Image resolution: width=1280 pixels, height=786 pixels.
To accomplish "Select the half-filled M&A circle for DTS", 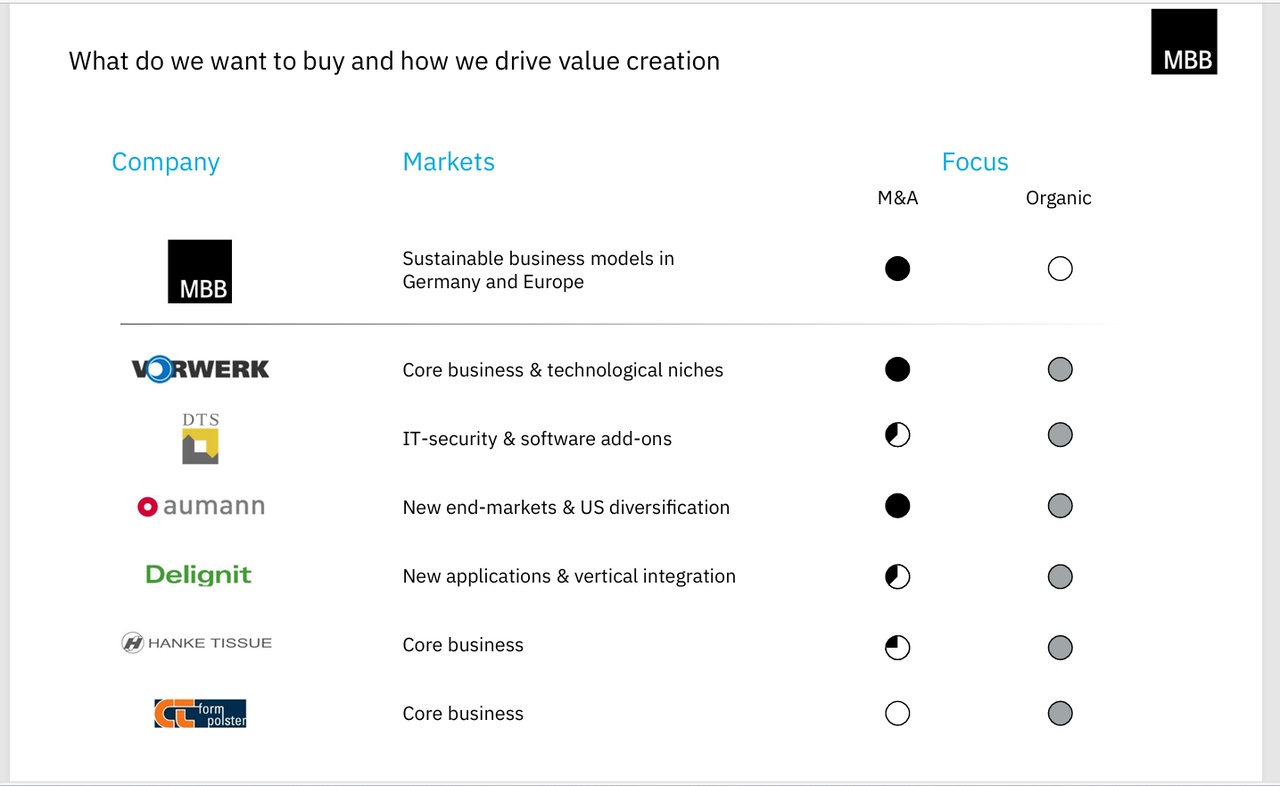I will pos(898,435).
